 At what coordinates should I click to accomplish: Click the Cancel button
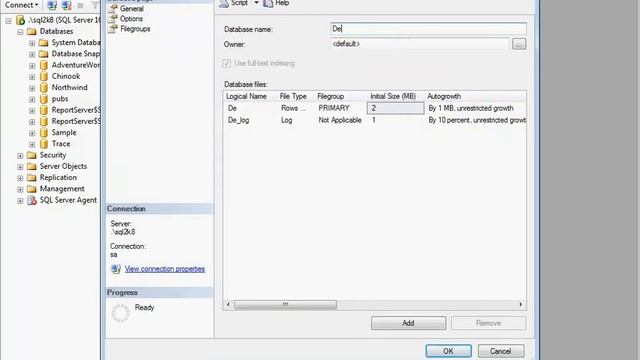pos(501,351)
